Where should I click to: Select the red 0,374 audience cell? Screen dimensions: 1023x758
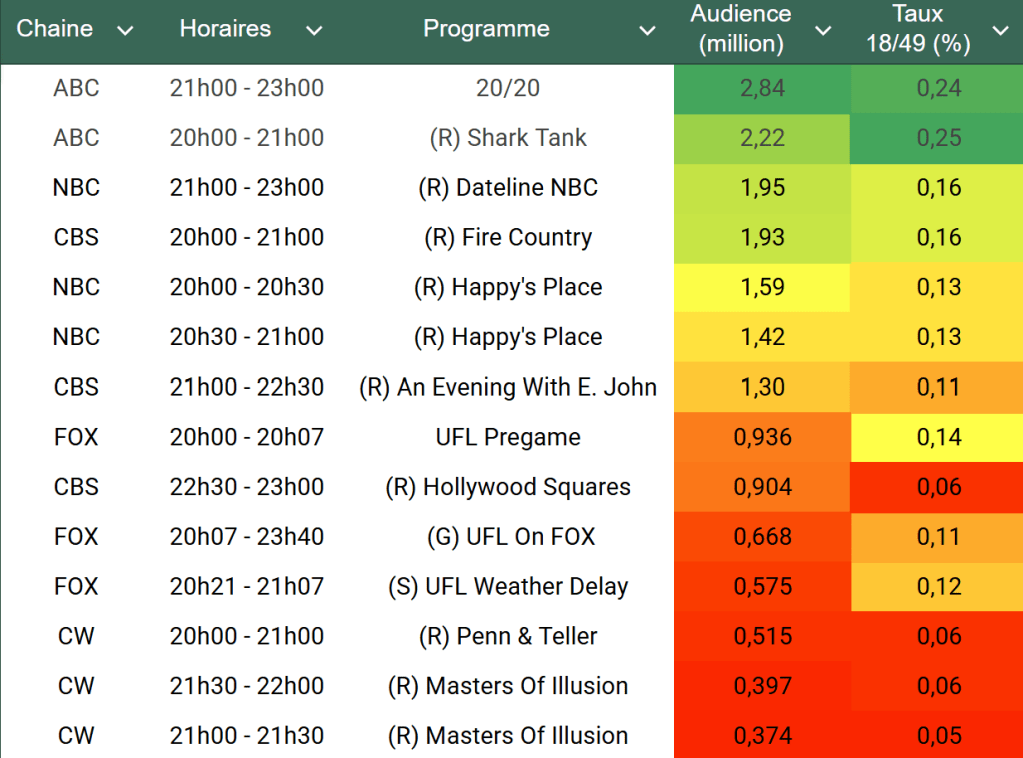pos(762,736)
